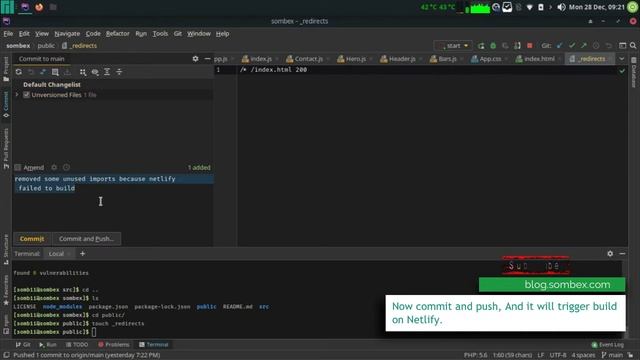
Task: Open the Problems tool window
Action: coord(113,344)
